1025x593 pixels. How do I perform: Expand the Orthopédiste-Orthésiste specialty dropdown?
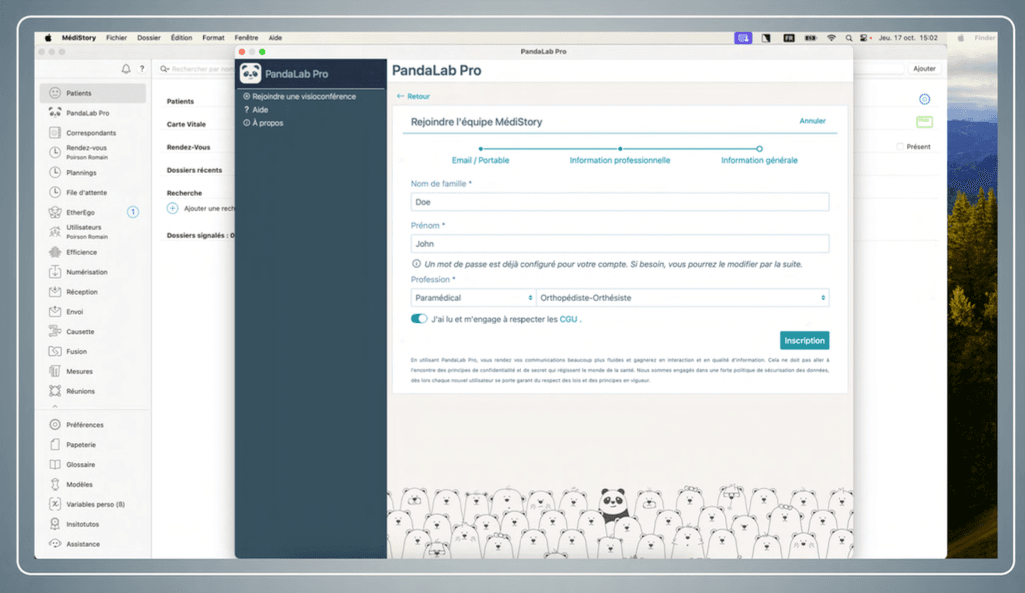[683, 298]
